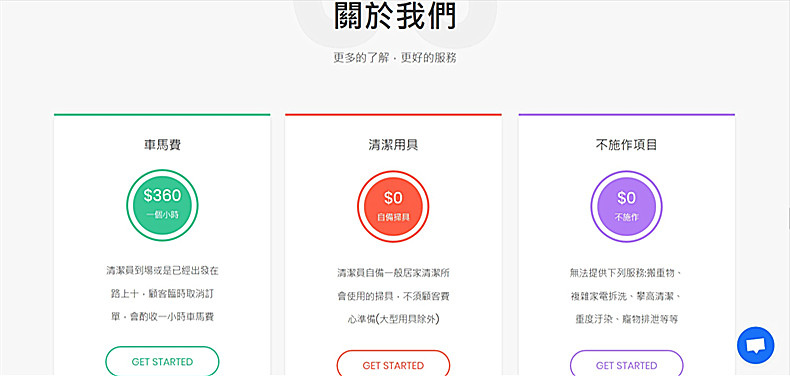Click the line 心準備(大型用具除外)
Image resolution: width=790 pixels, height=376 pixels.
tap(393, 320)
